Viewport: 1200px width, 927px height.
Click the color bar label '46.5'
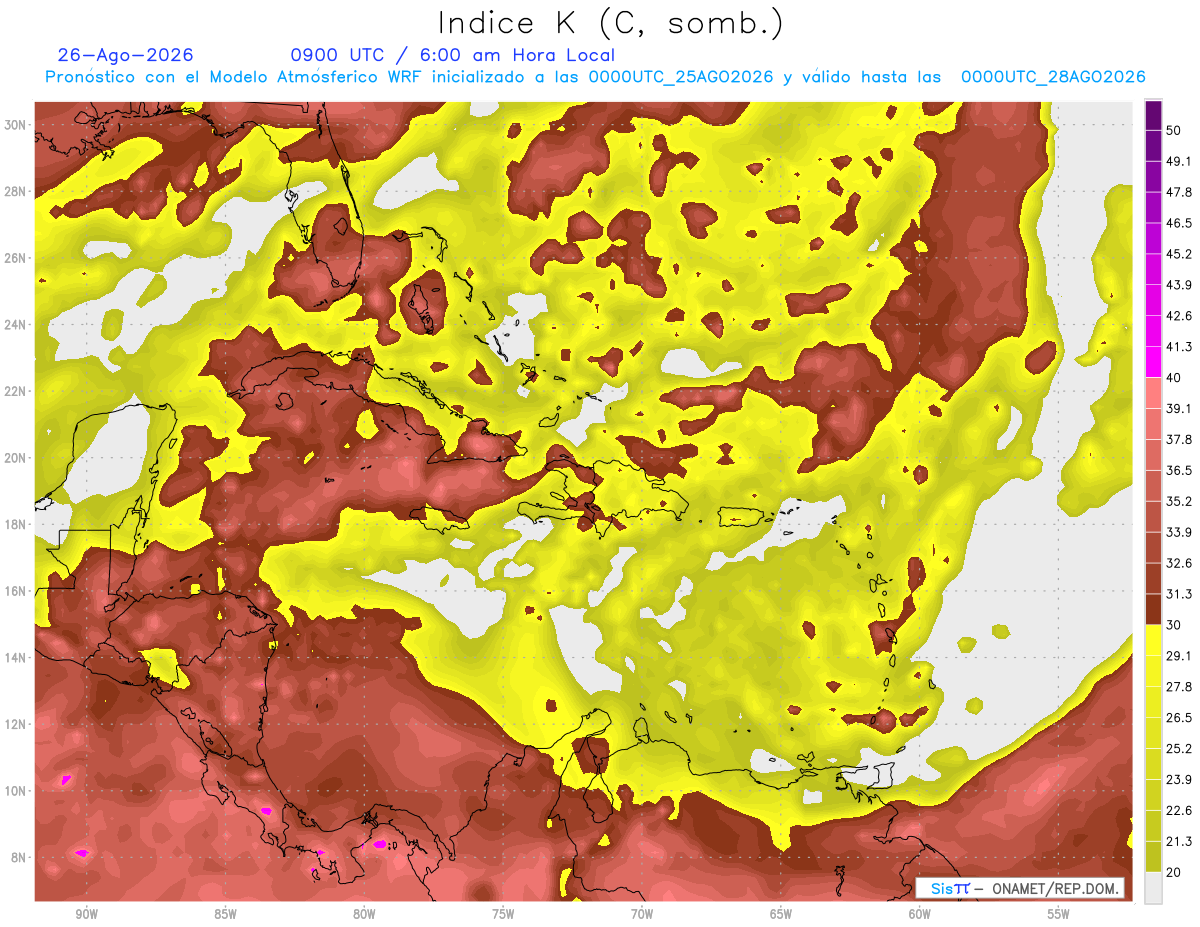(x=1179, y=224)
